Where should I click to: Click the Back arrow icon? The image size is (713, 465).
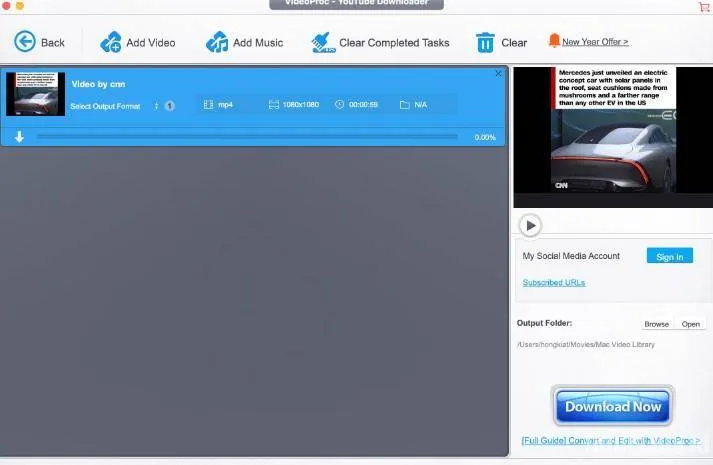(x=25, y=42)
